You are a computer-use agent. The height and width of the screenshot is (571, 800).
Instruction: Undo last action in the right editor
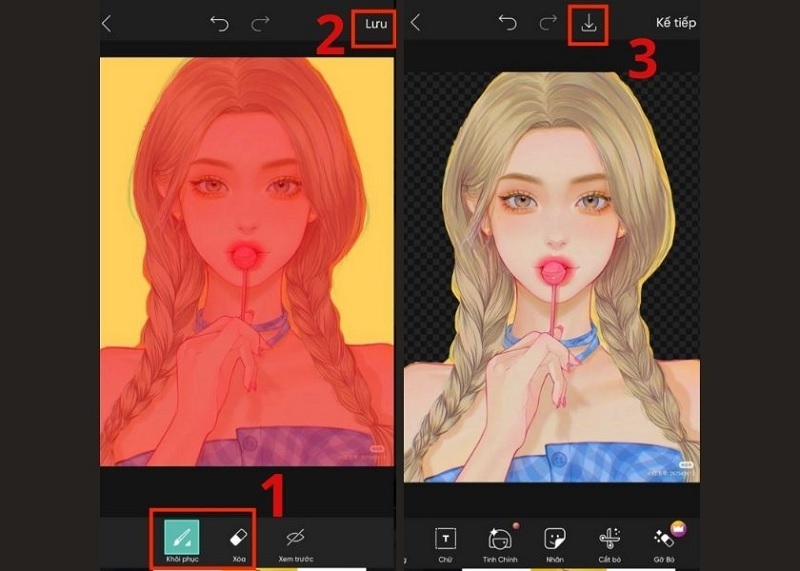coord(507,23)
